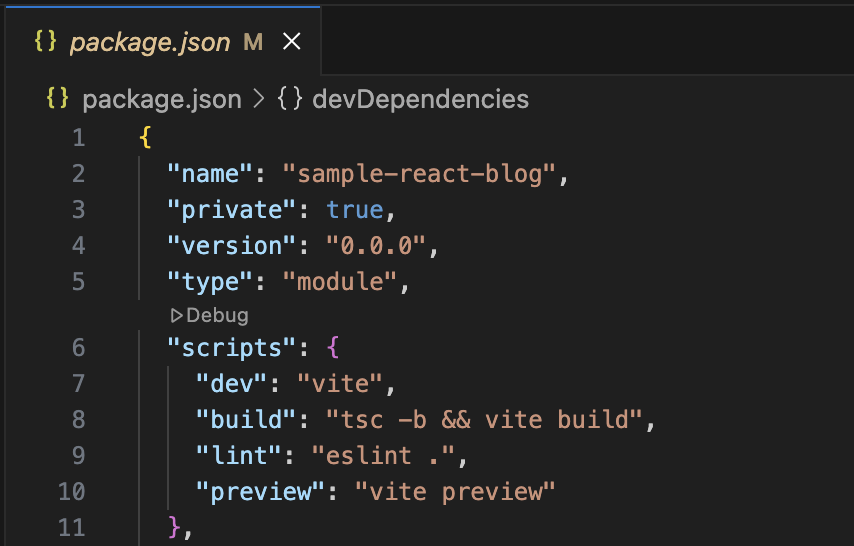Select line number 6 in the gutter
This screenshot has width=854, height=546.
(79, 348)
